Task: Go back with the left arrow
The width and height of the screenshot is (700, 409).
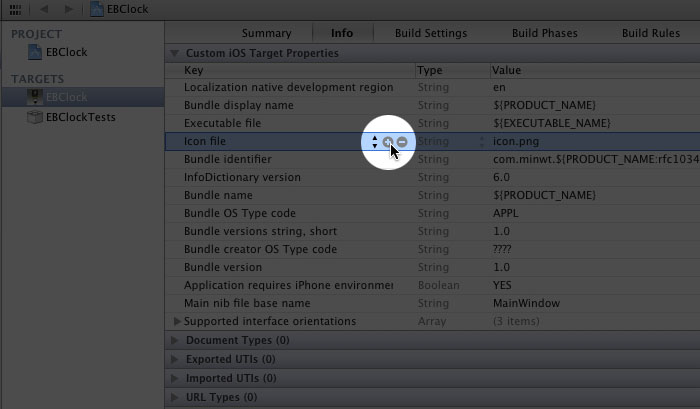Action: [44, 9]
